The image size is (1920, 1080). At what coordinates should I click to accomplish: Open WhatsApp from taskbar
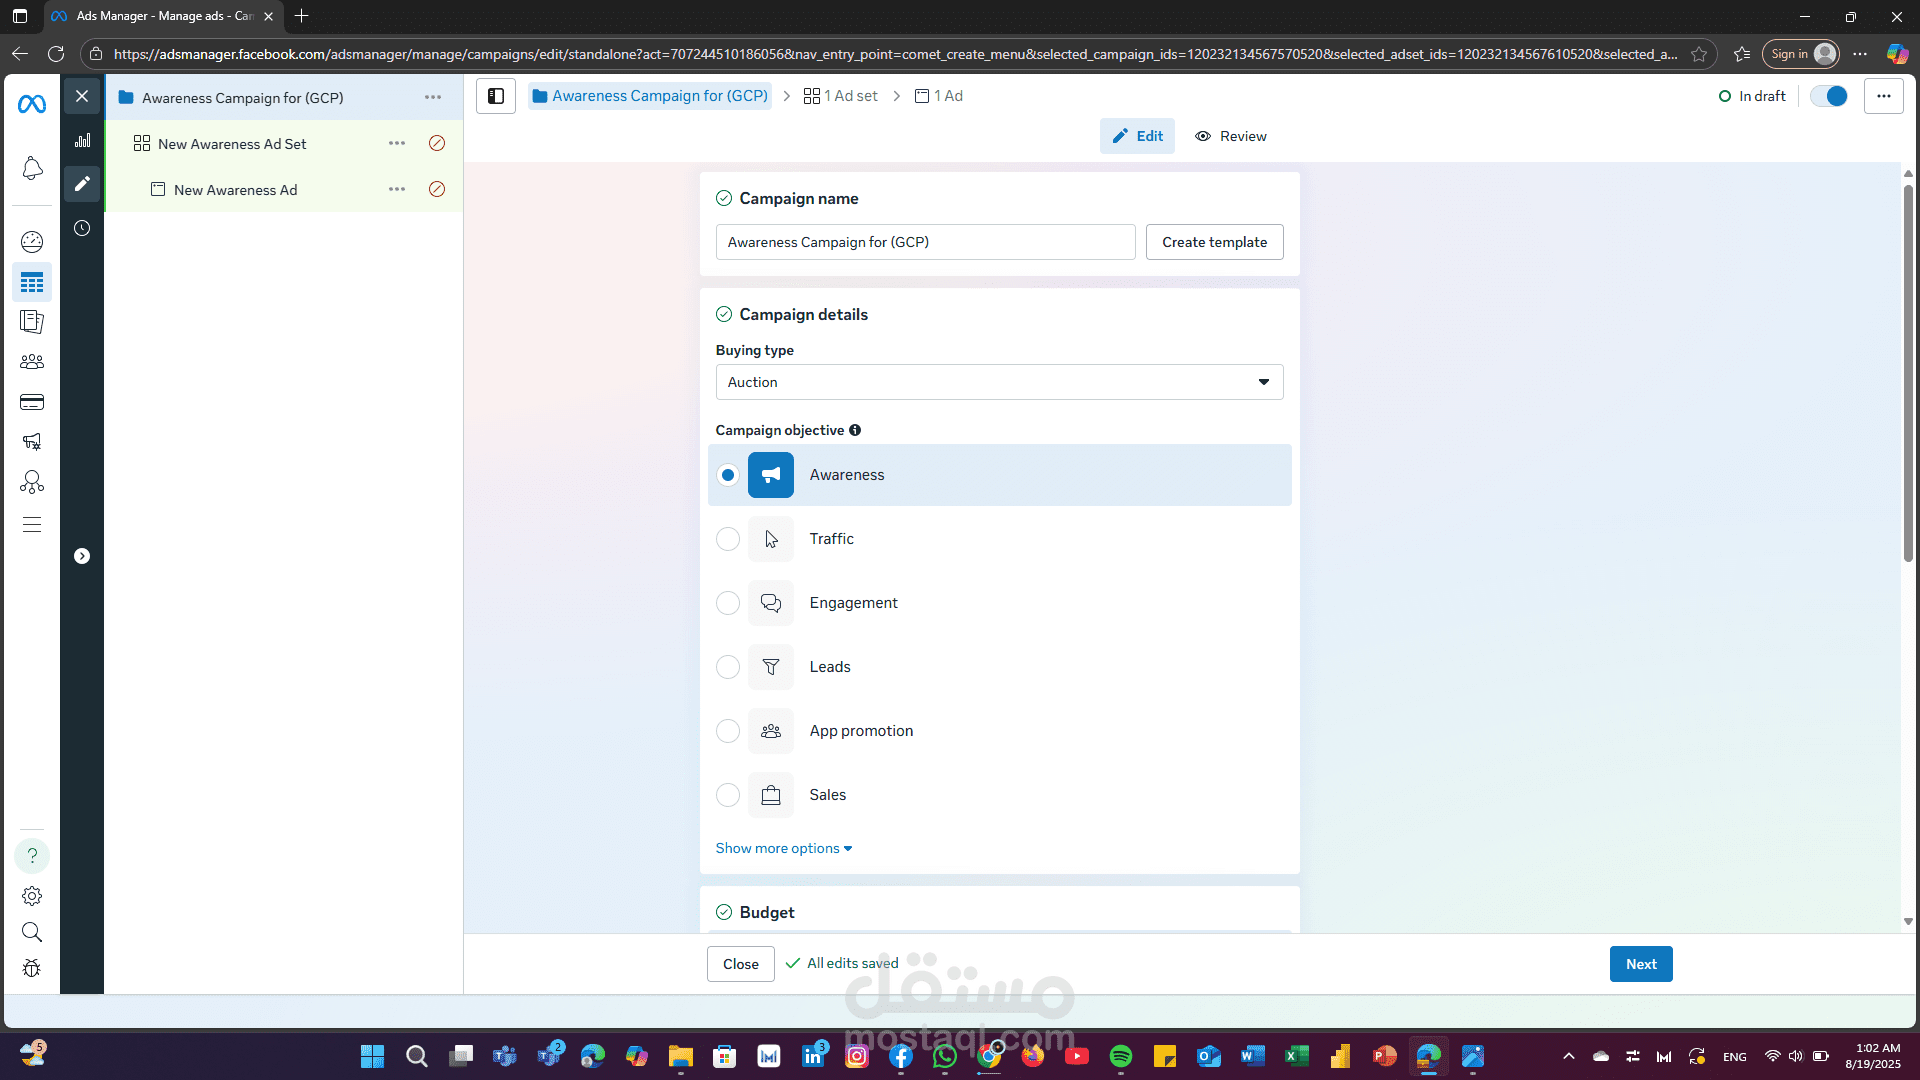945,1056
